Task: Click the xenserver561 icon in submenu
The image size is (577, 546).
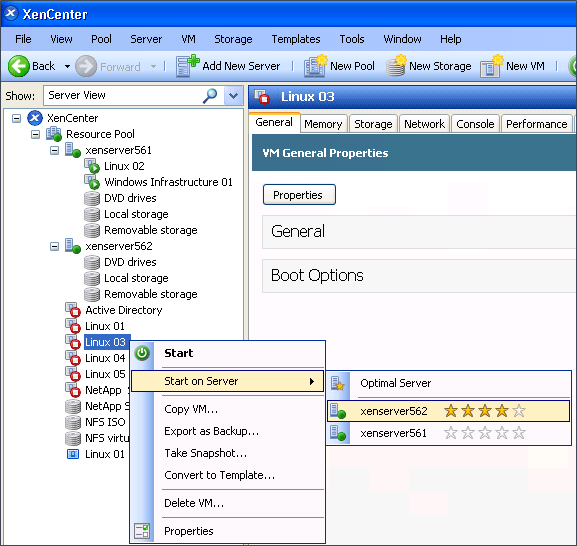Action: point(338,433)
